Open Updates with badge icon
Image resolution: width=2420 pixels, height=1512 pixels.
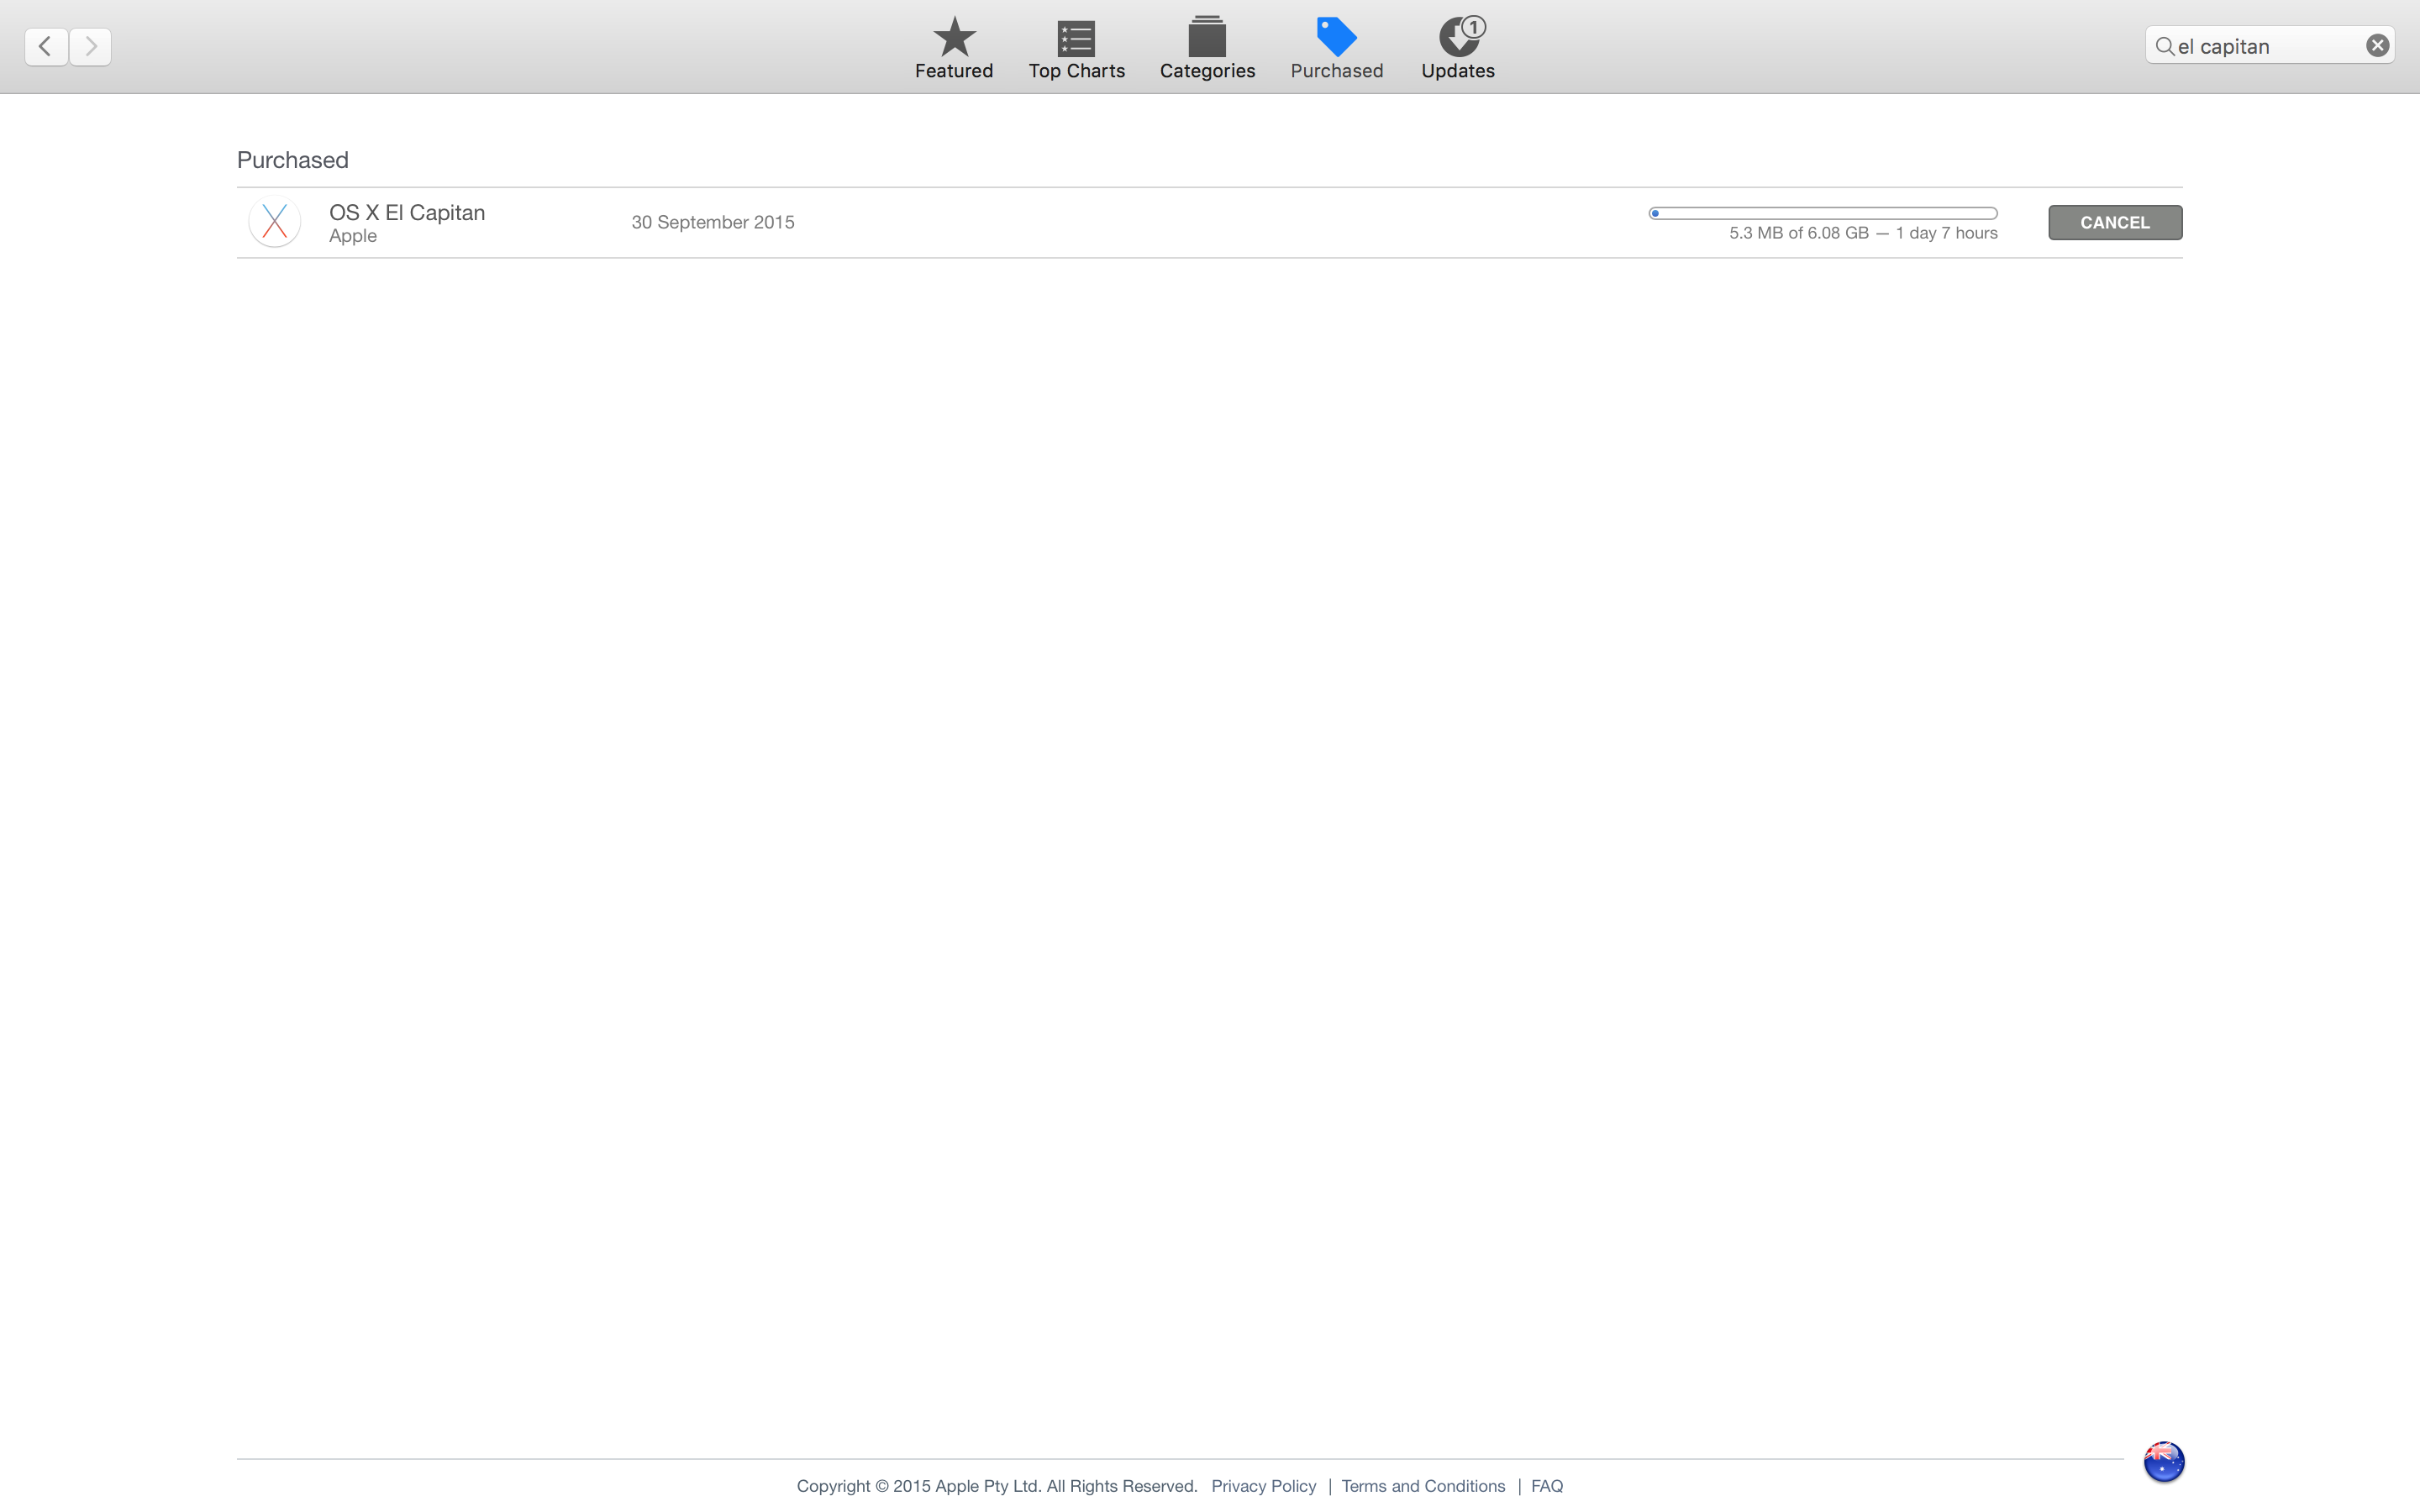[1458, 38]
